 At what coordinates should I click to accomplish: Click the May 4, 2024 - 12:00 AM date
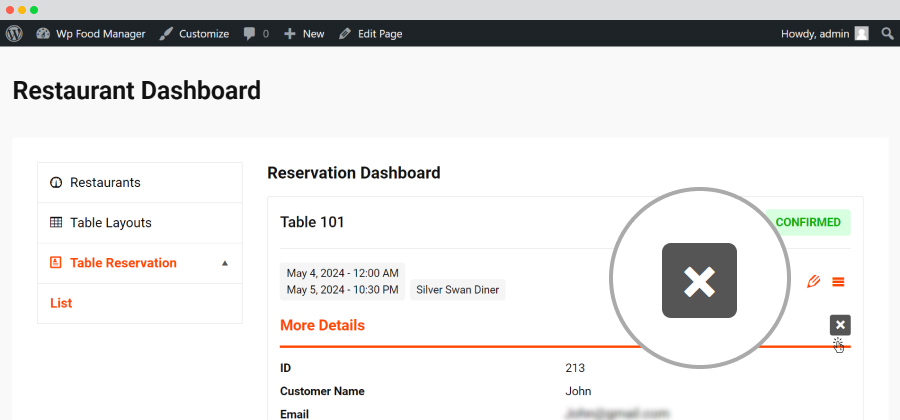(343, 273)
